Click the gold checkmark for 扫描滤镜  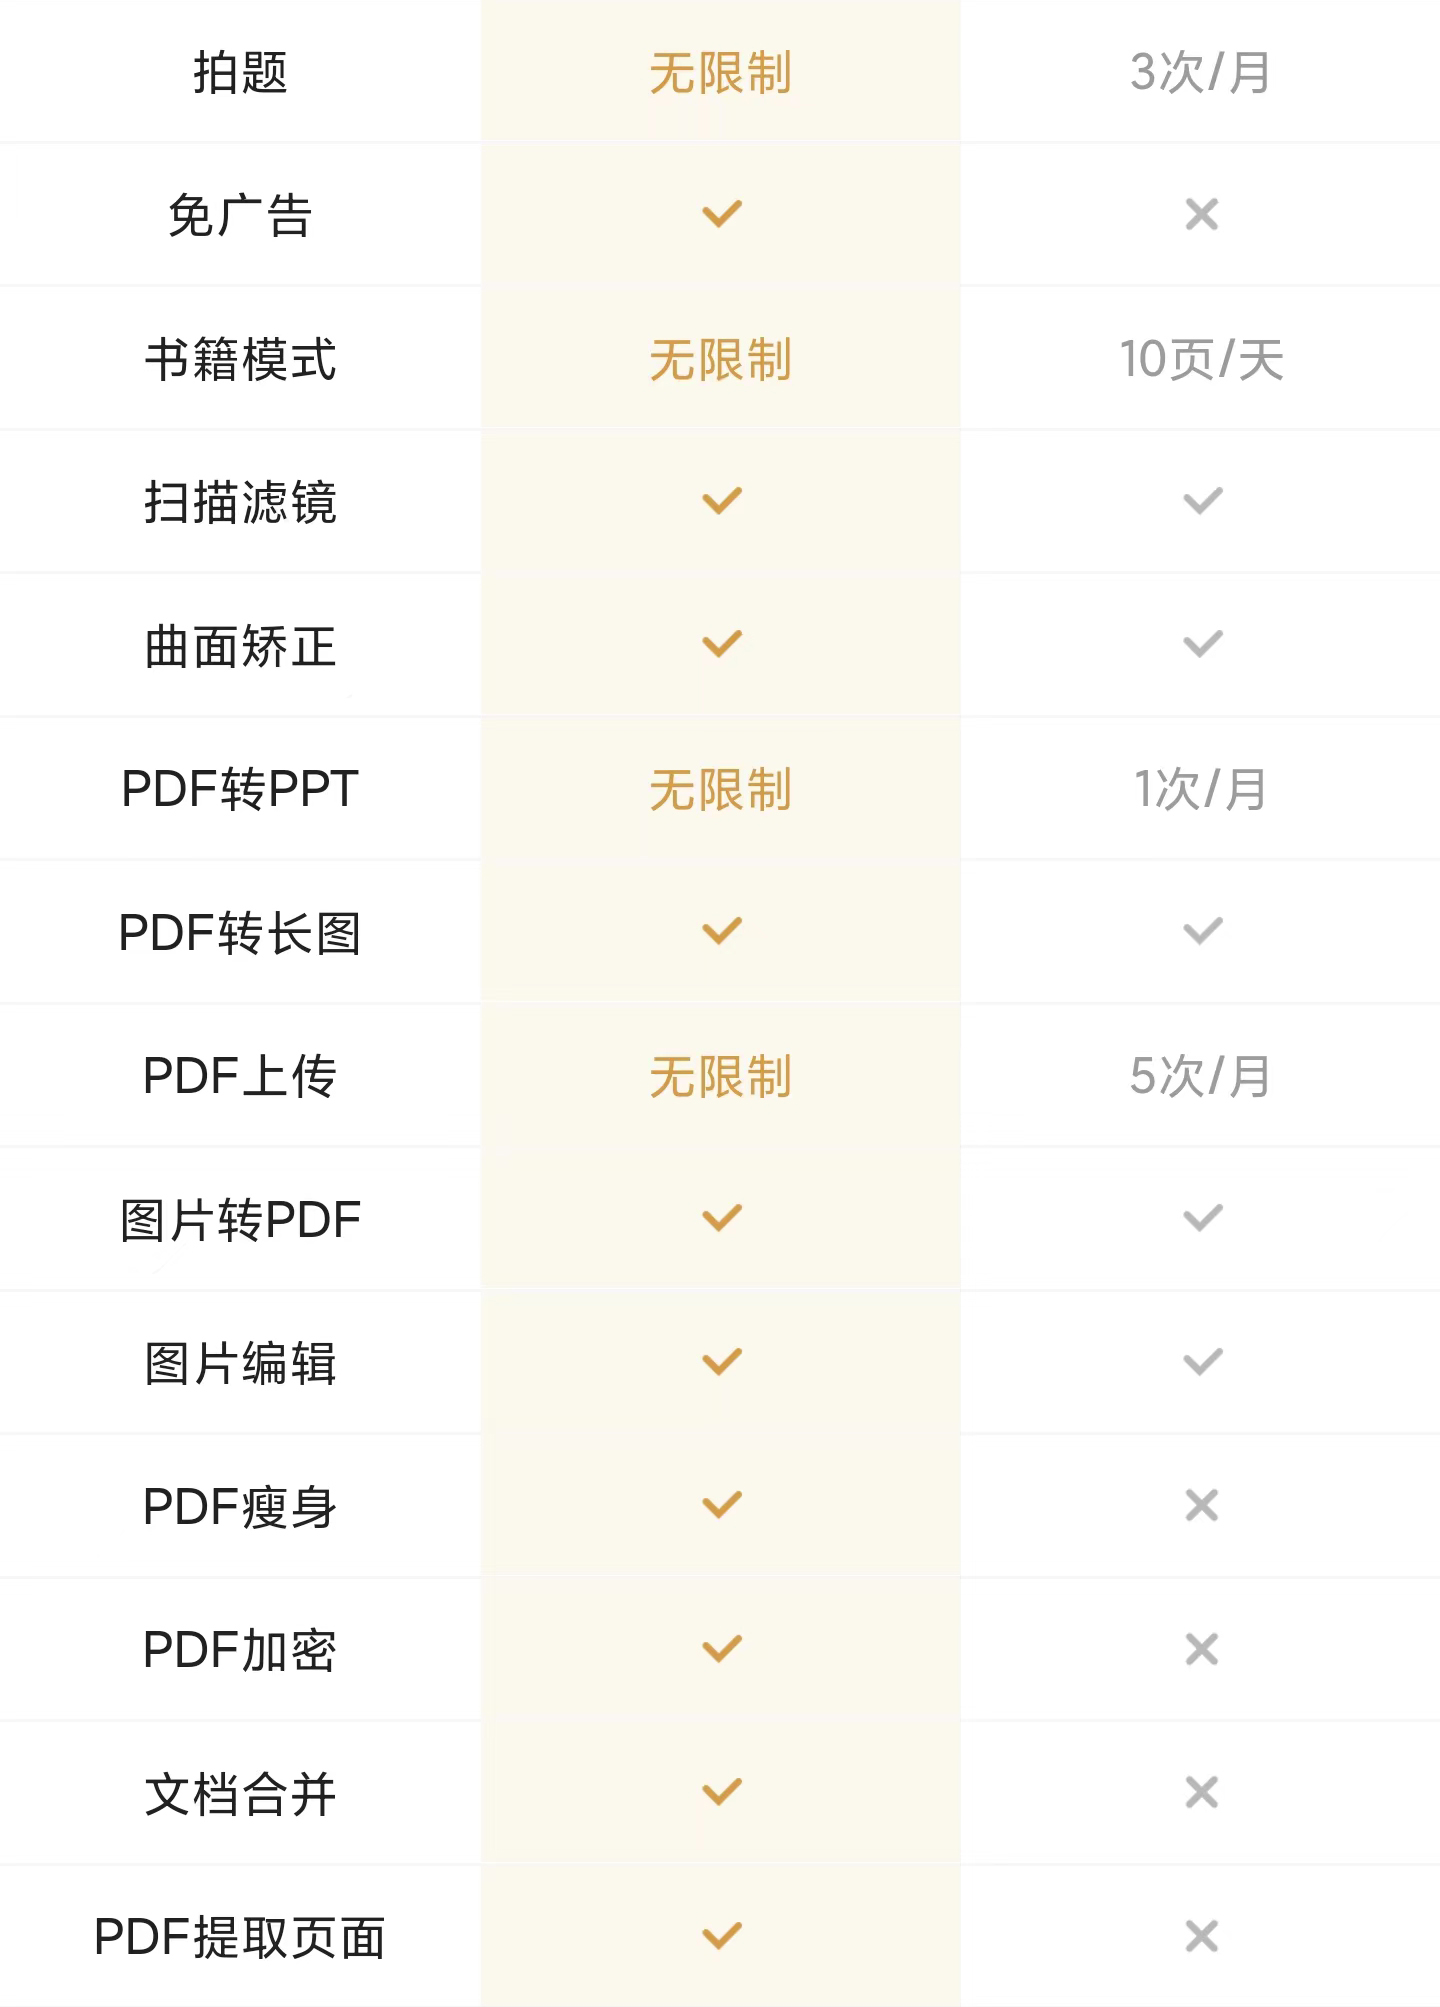721,500
